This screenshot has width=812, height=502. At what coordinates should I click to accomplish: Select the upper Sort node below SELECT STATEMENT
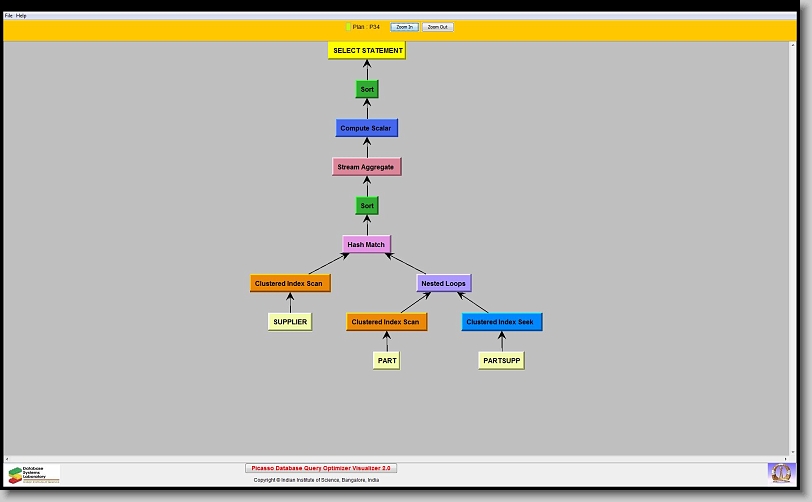click(367, 89)
